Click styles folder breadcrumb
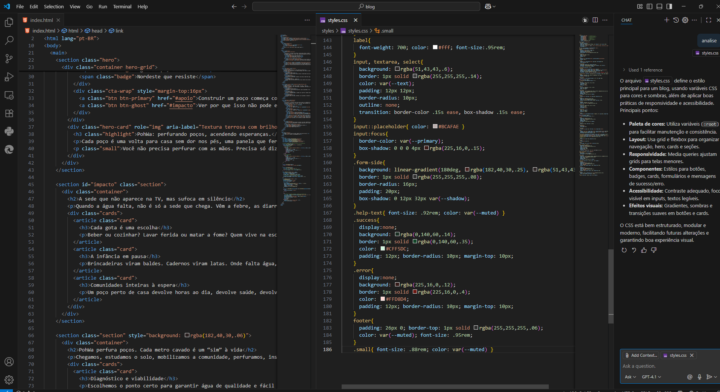The width and height of the screenshot is (720, 392). tap(328, 31)
